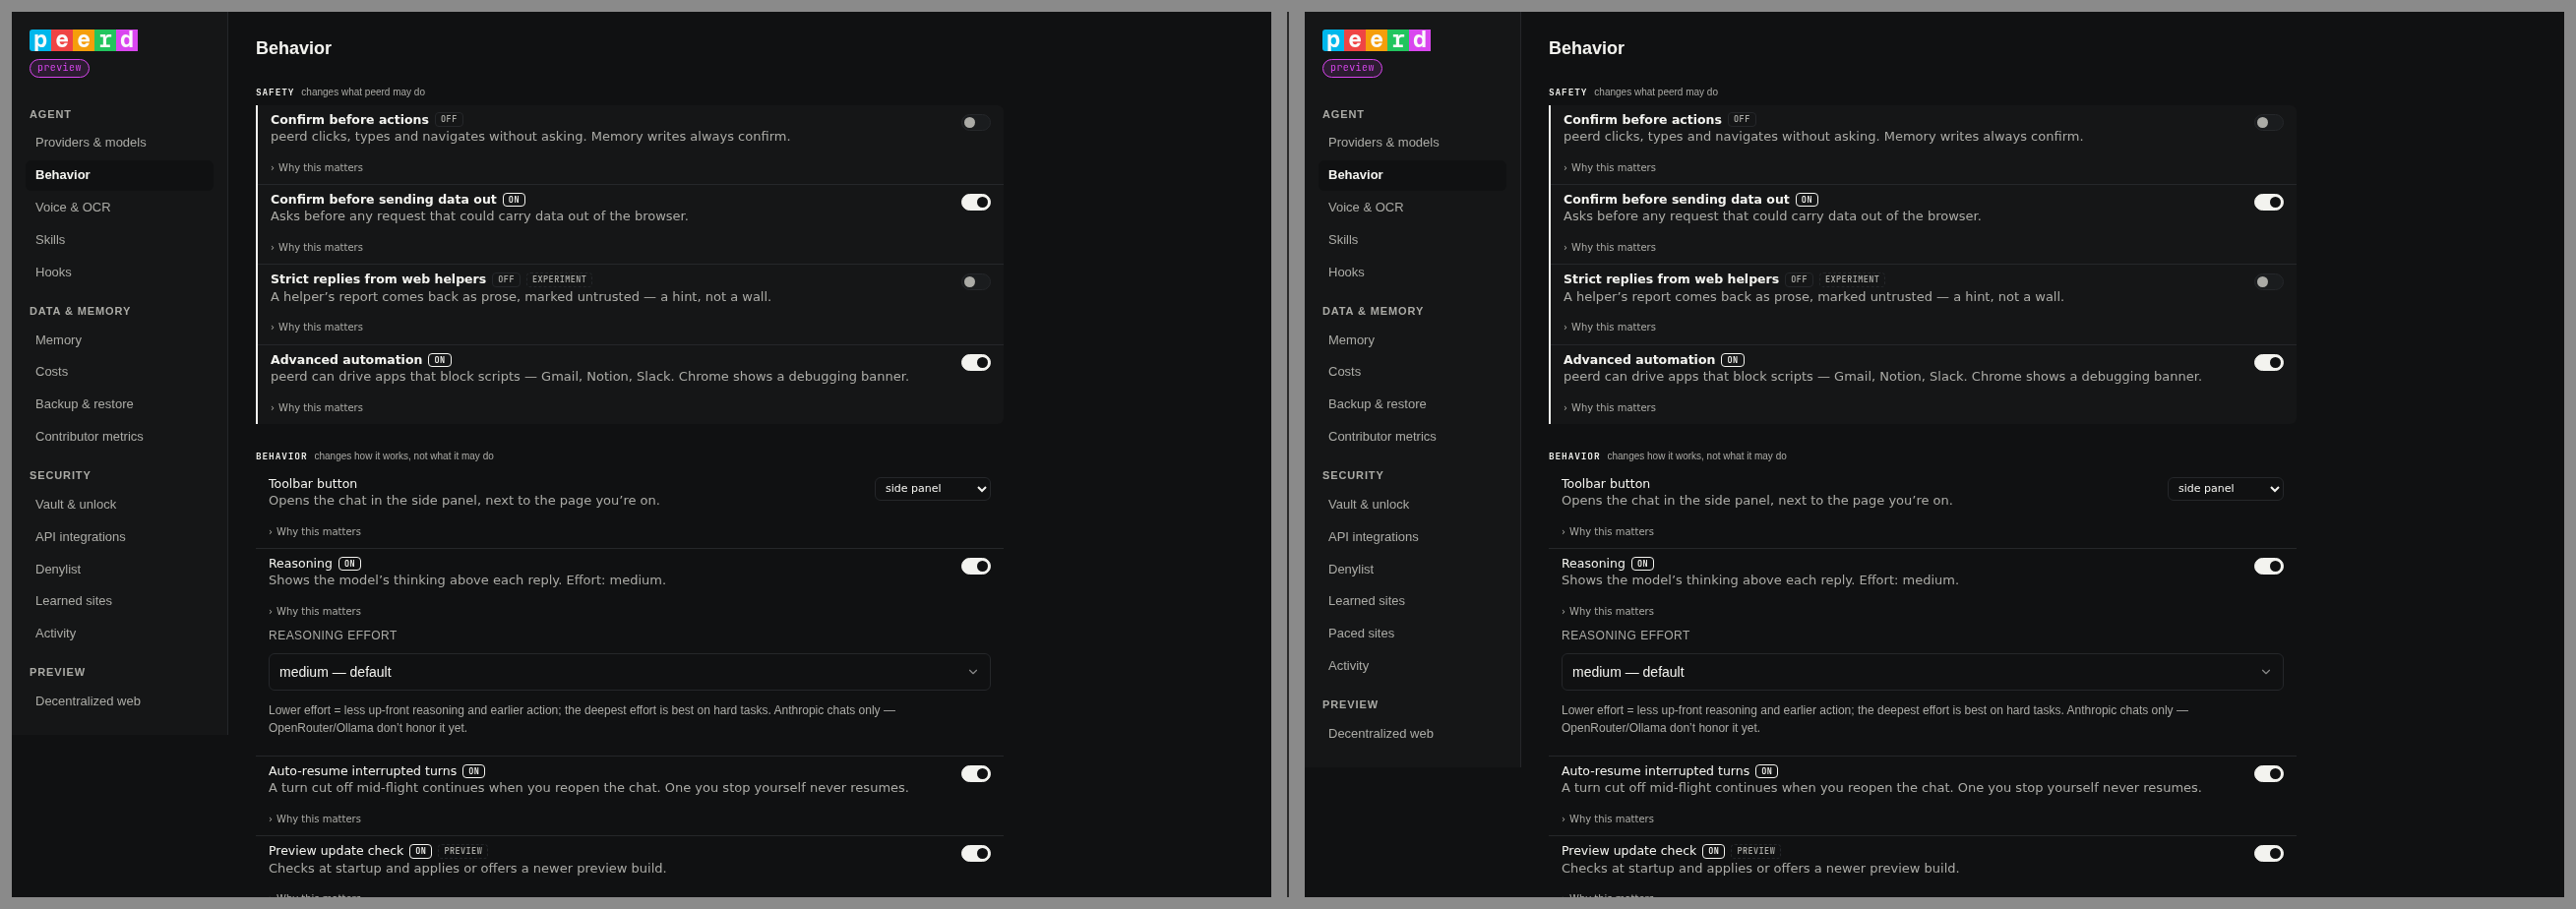Click the preview badge in the right pane
The image size is (2576, 909).
(x=1352, y=68)
